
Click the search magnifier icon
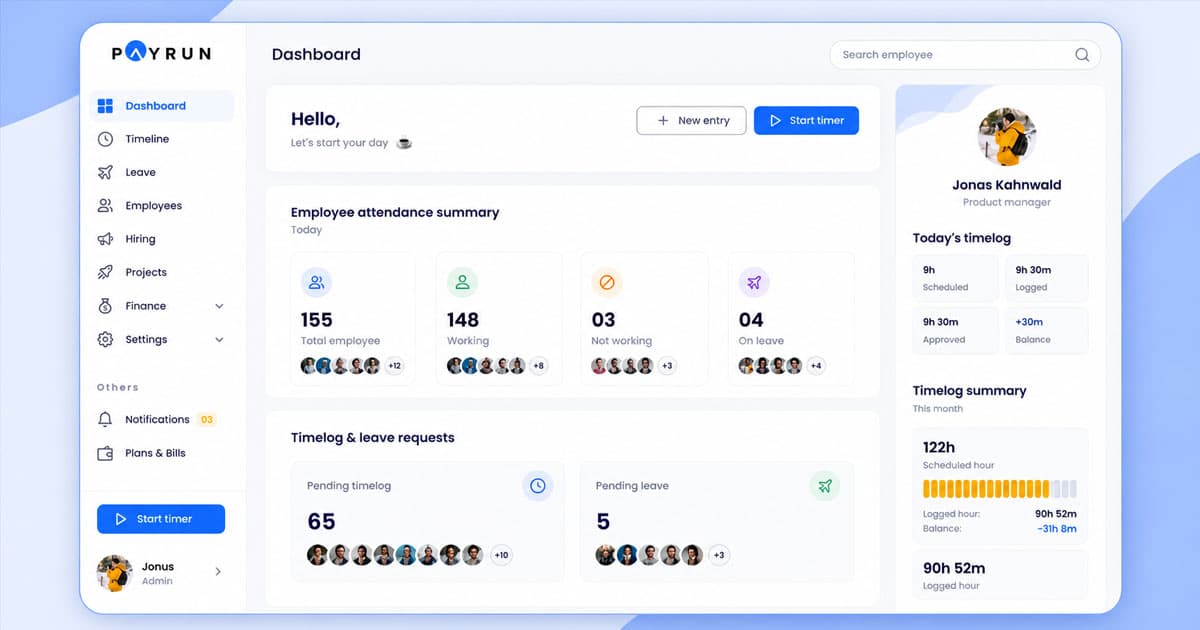(1082, 55)
